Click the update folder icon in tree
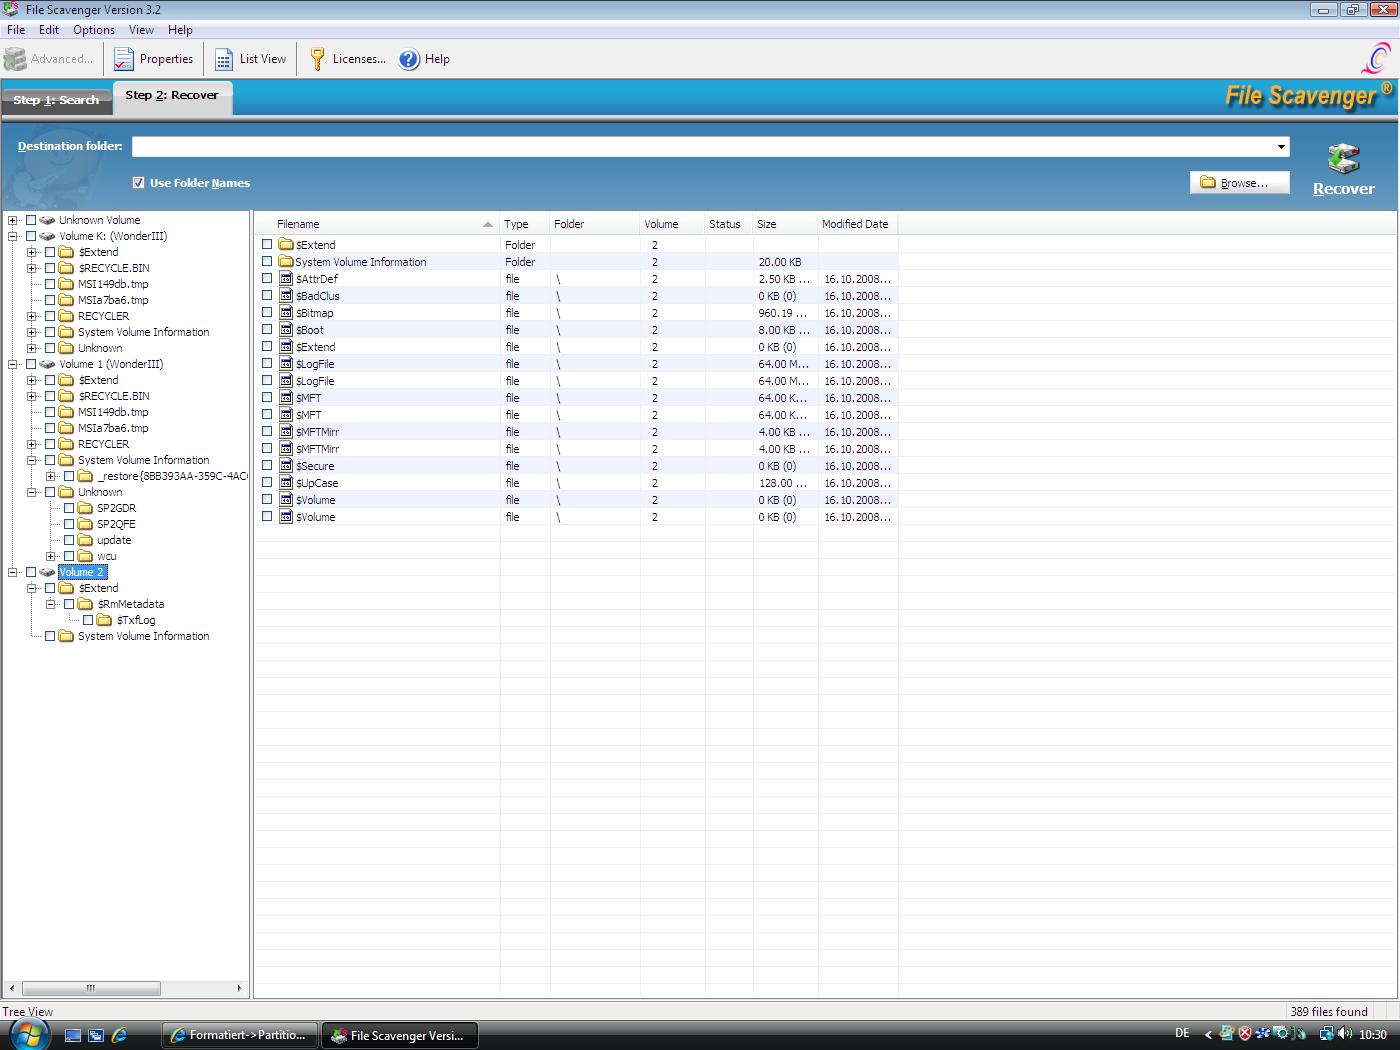This screenshot has width=1400, height=1050. pyautogui.click(x=85, y=540)
